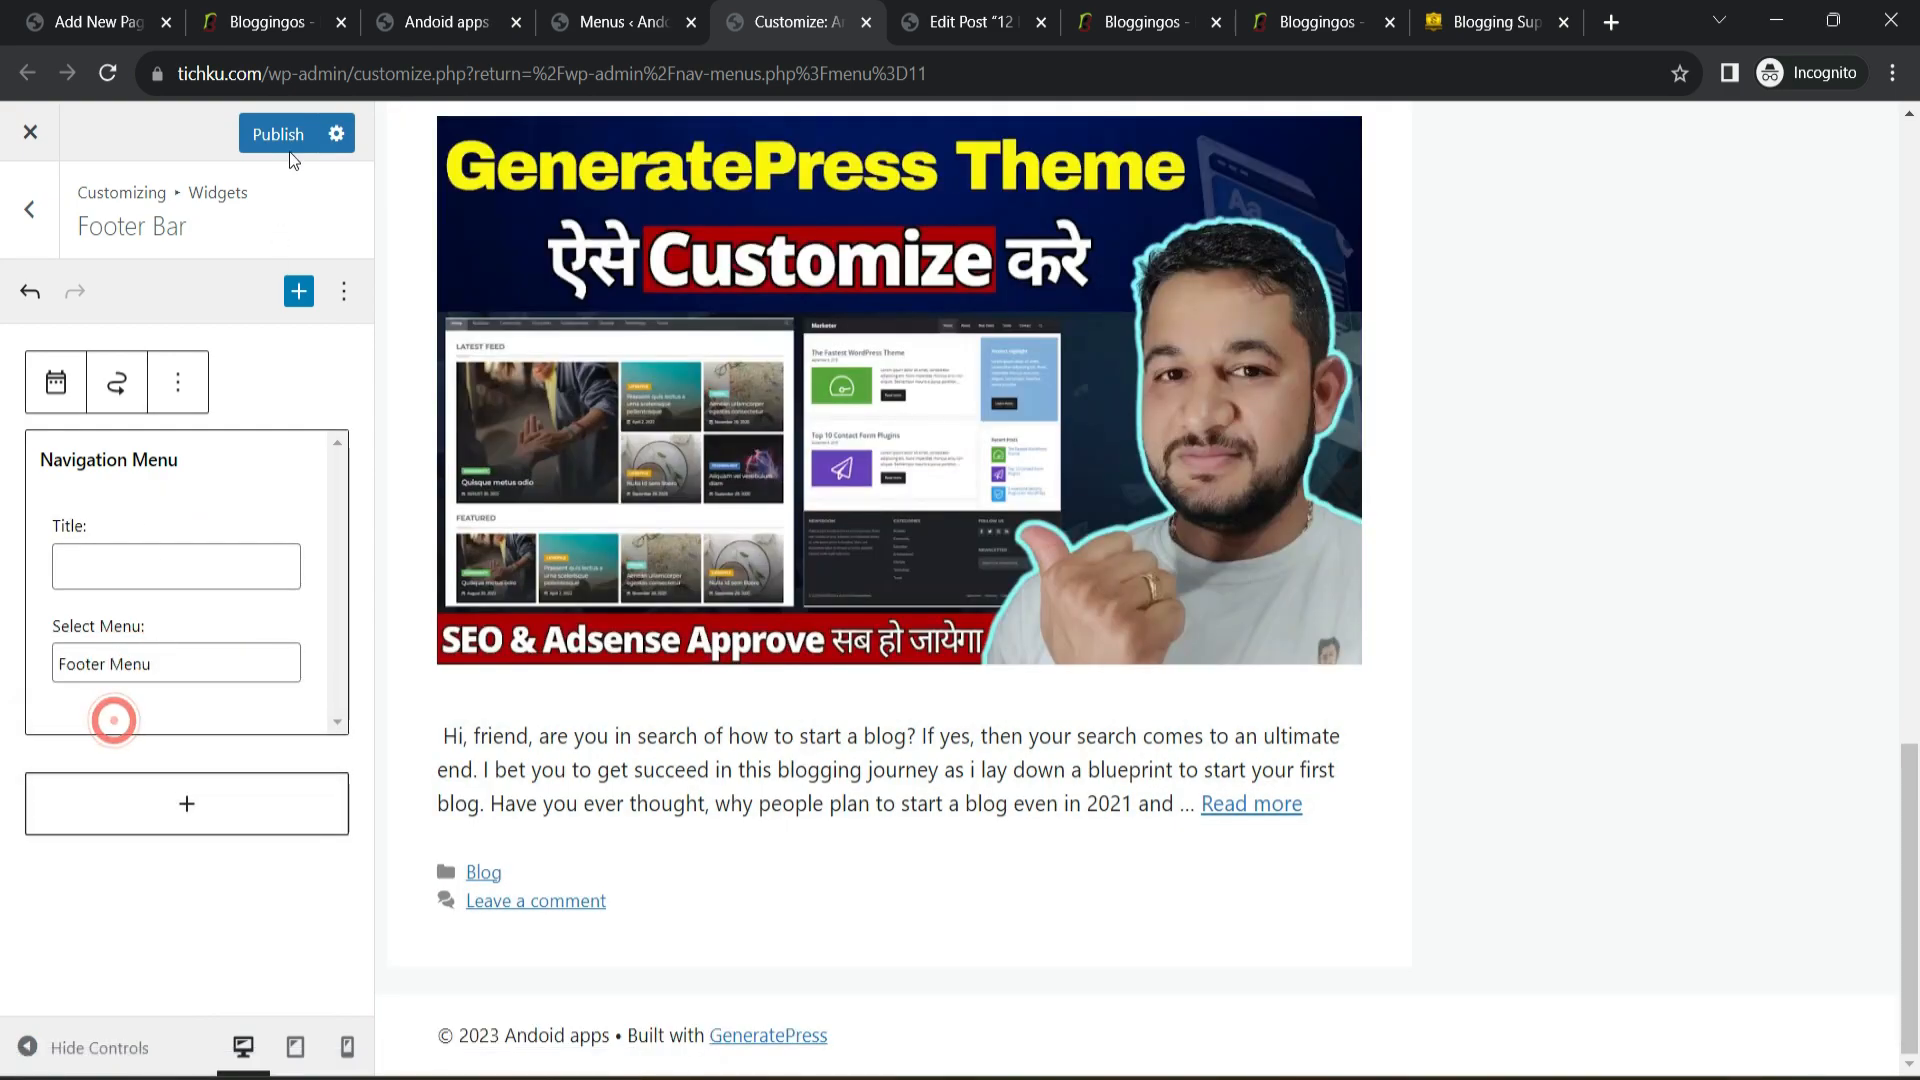Viewport: 1920px width, 1080px height.
Task: Open Chrome three-dot menu
Action: tap(1892, 73)
